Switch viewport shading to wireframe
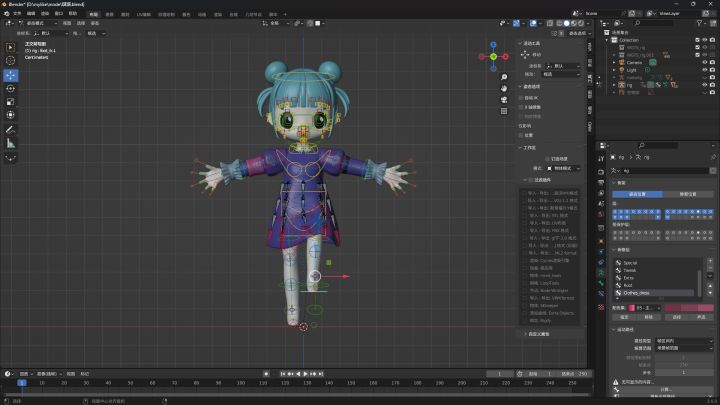The height and width of the screenshot is (405, 720). (x=559, y=23)
